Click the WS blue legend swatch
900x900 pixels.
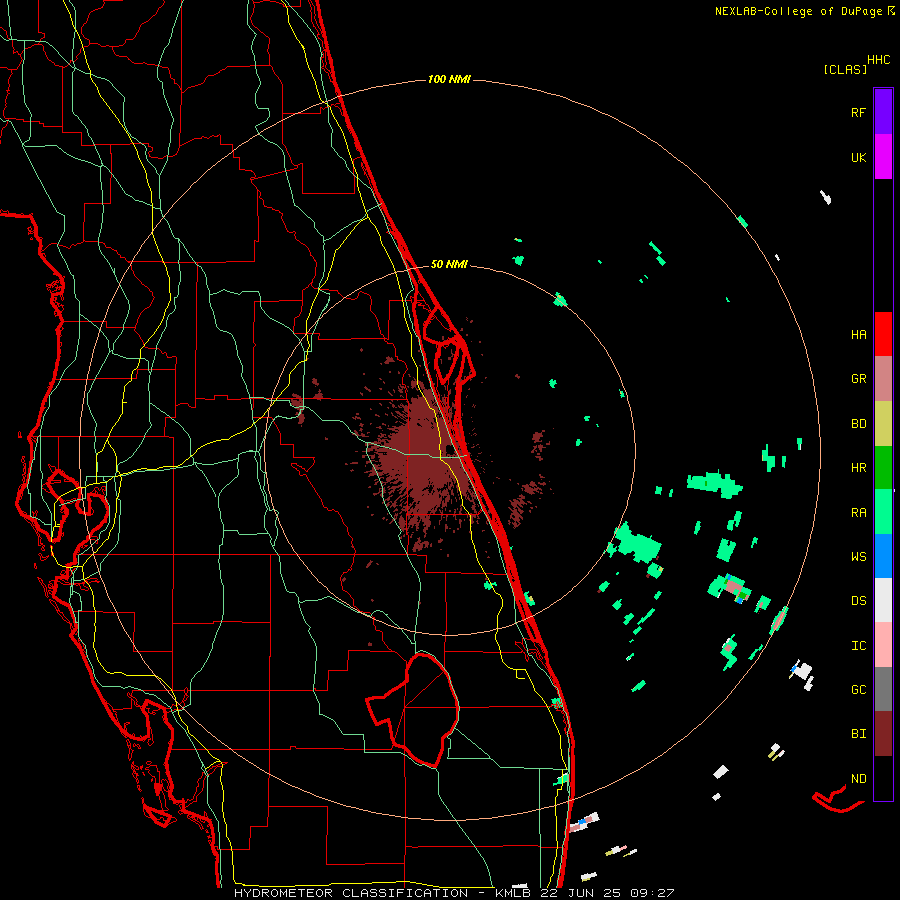click(883, 556)
